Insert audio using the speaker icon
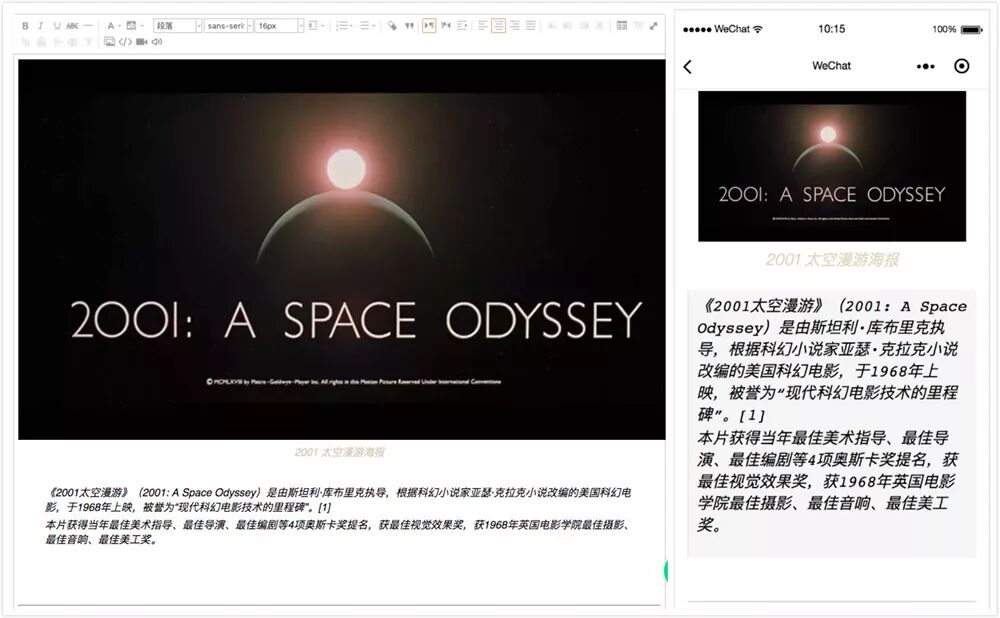The height and width of the screenshot is (618, 1000). (157, 42)
